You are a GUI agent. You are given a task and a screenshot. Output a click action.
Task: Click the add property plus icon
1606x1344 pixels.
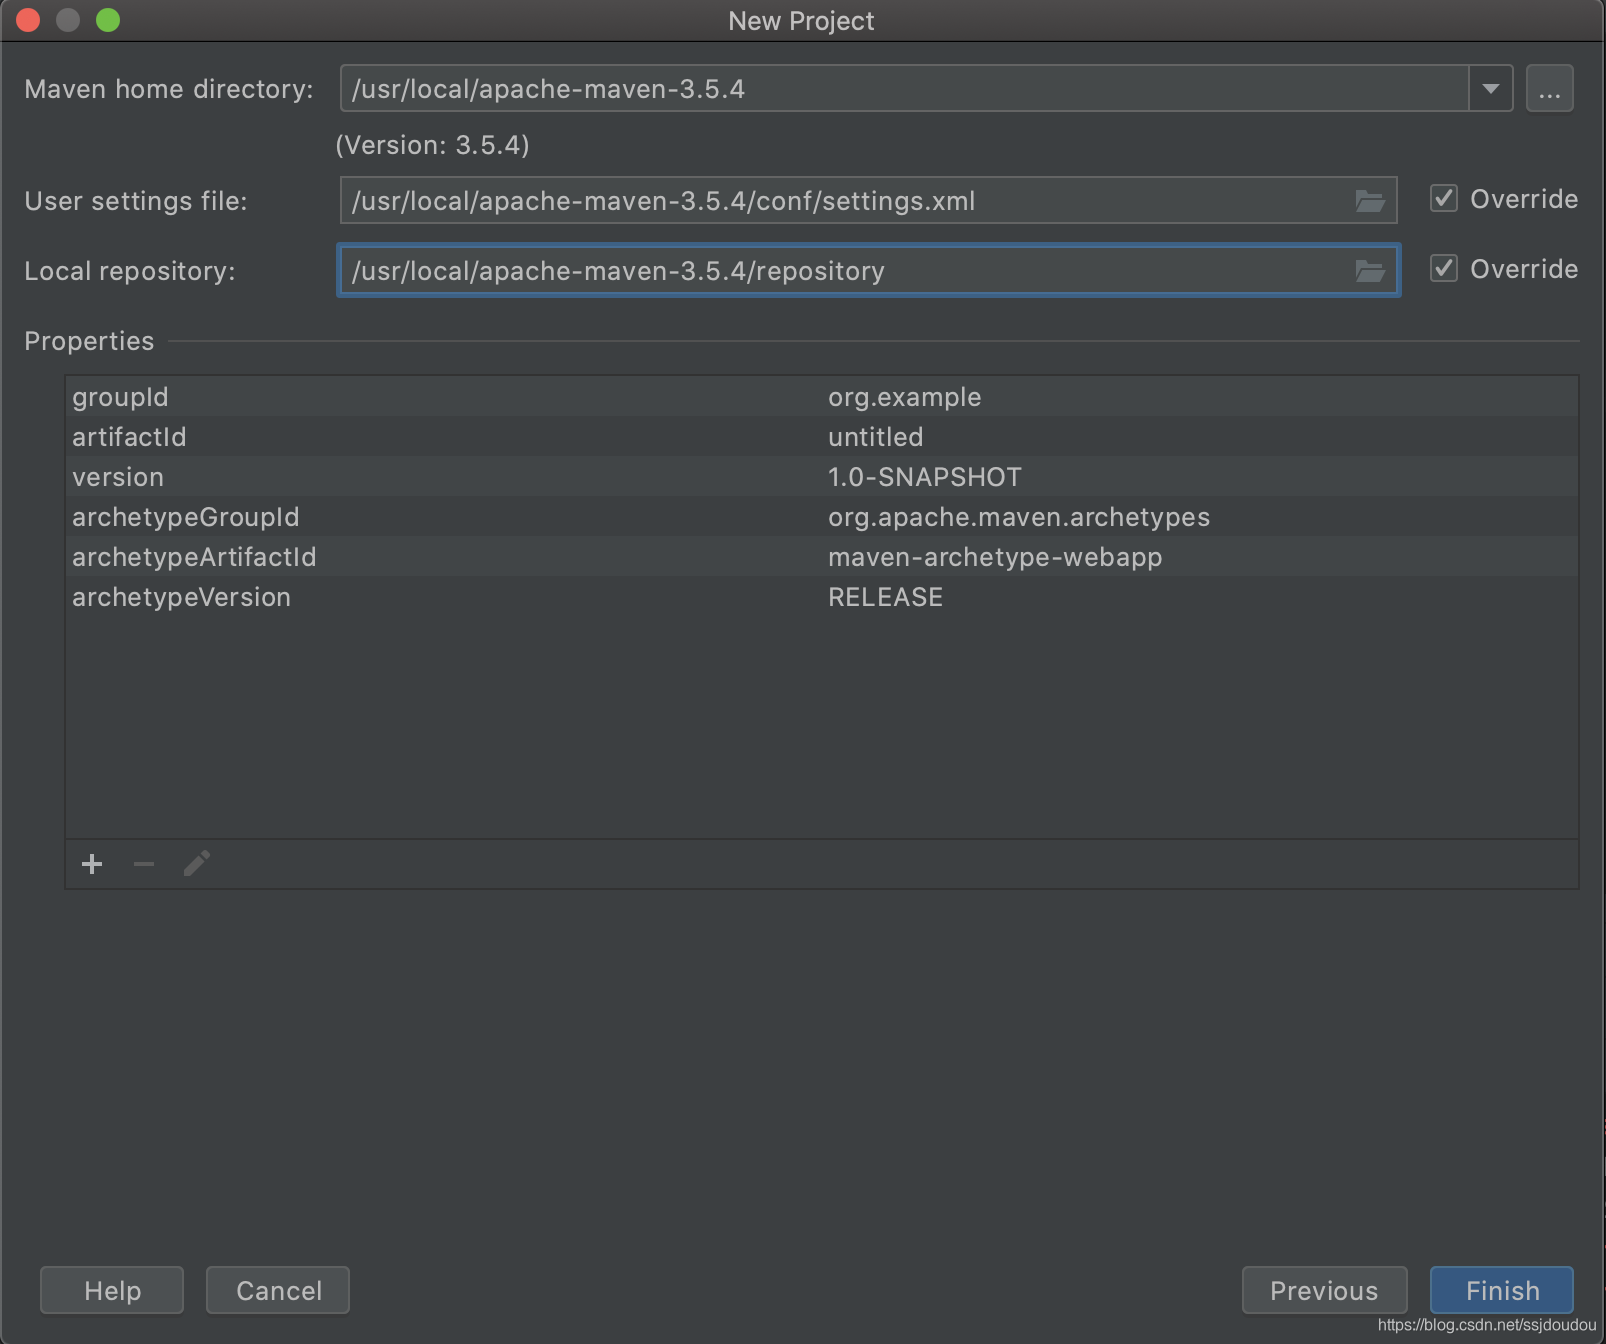click(92, 864)
